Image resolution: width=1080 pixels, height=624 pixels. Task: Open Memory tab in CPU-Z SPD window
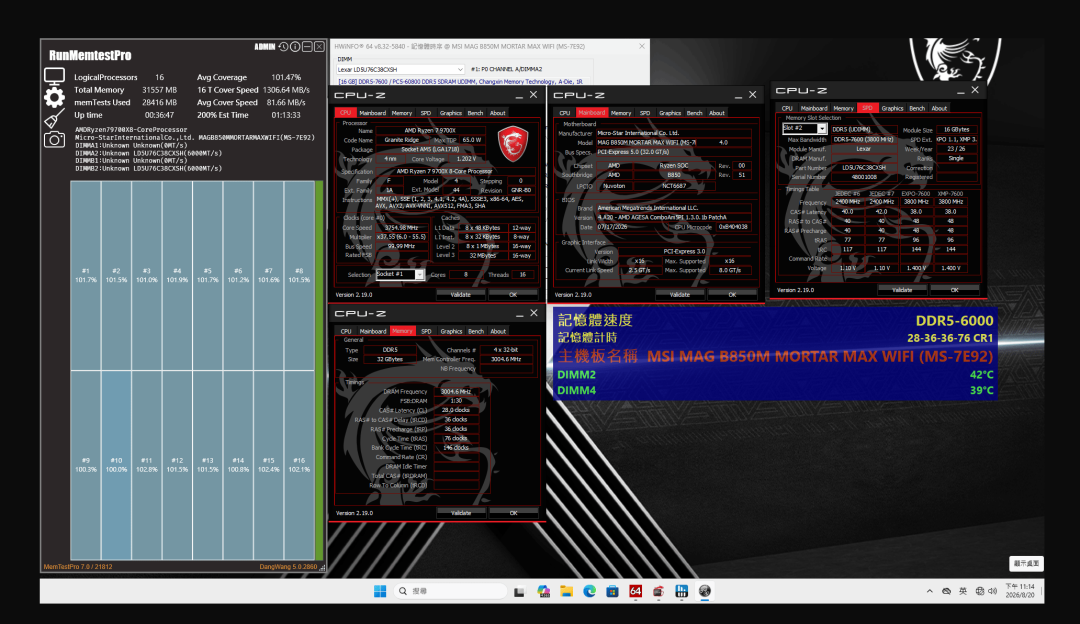tap(843, 108)
